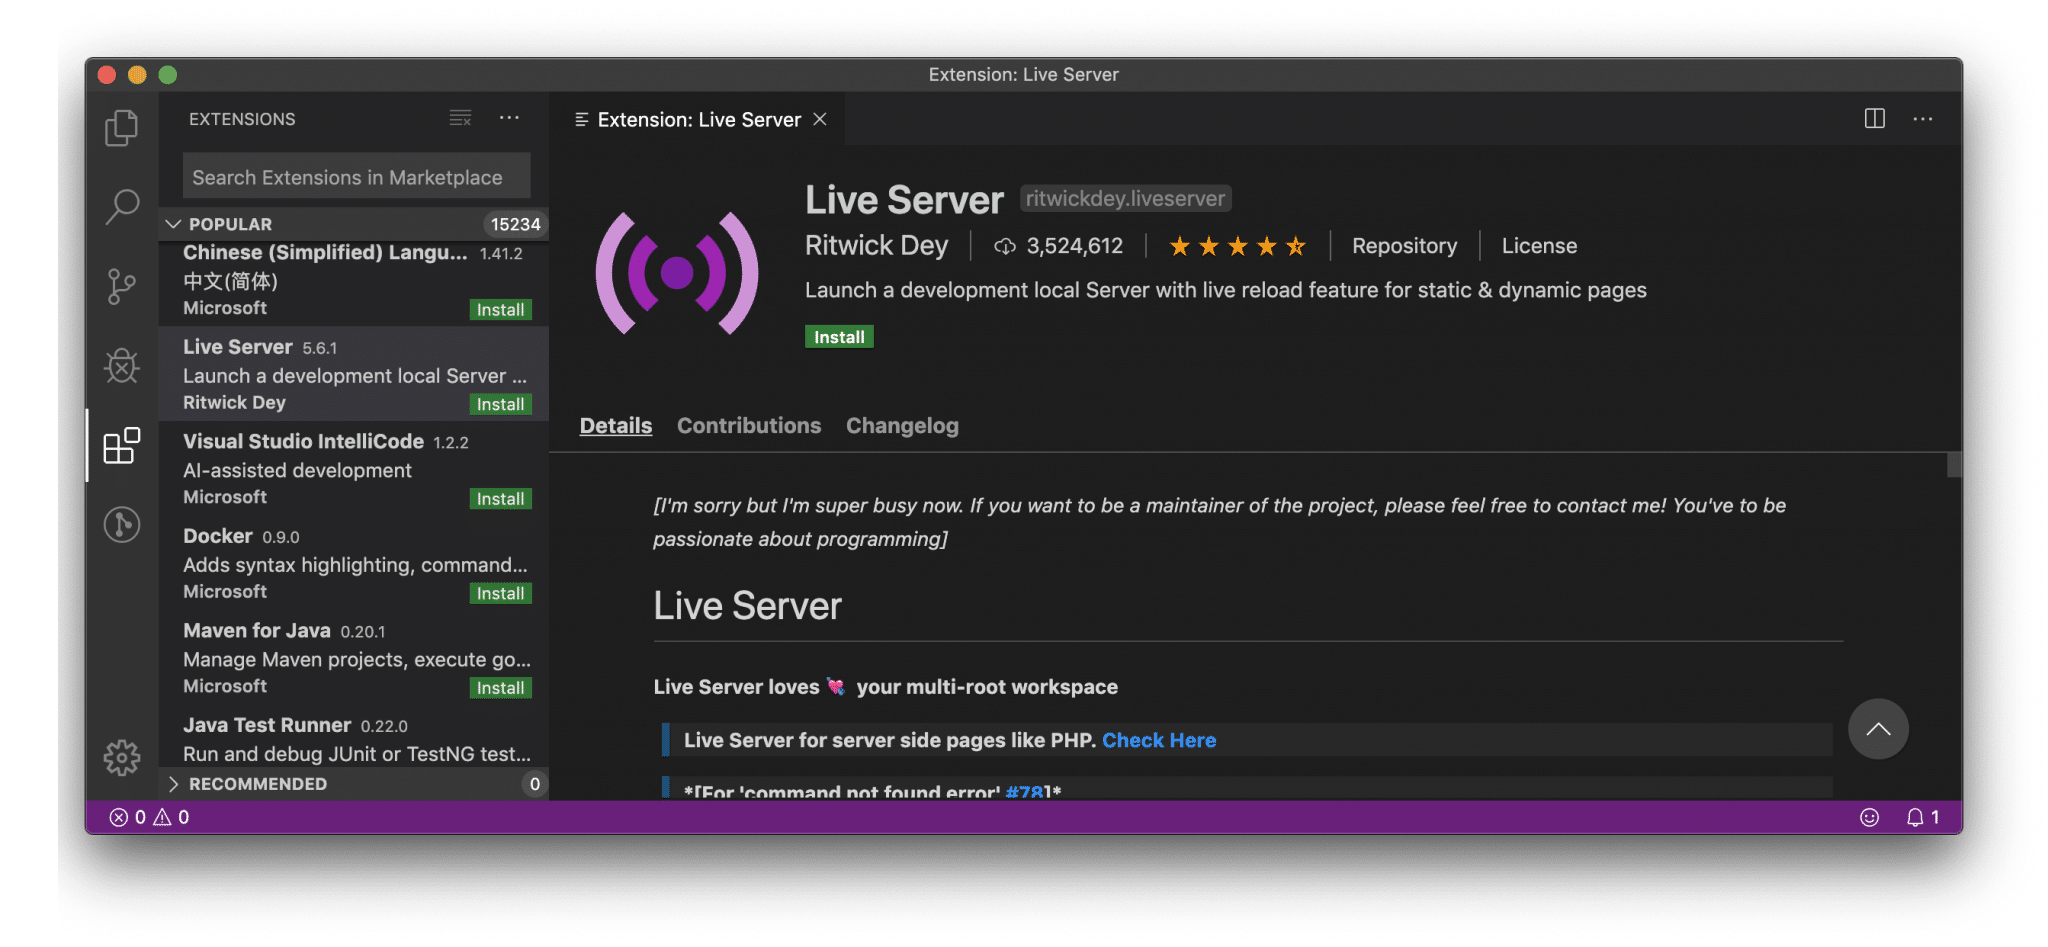Install Live Server from the sidebar list
2048x947 pixels.
(x=500, y=404)
